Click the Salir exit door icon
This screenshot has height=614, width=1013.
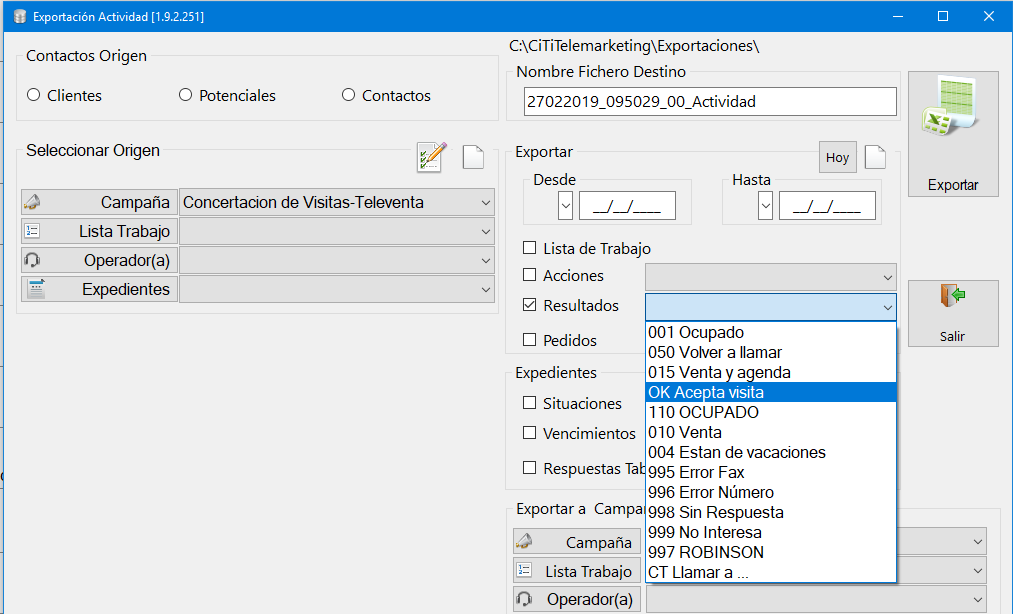tap(952, 296)
